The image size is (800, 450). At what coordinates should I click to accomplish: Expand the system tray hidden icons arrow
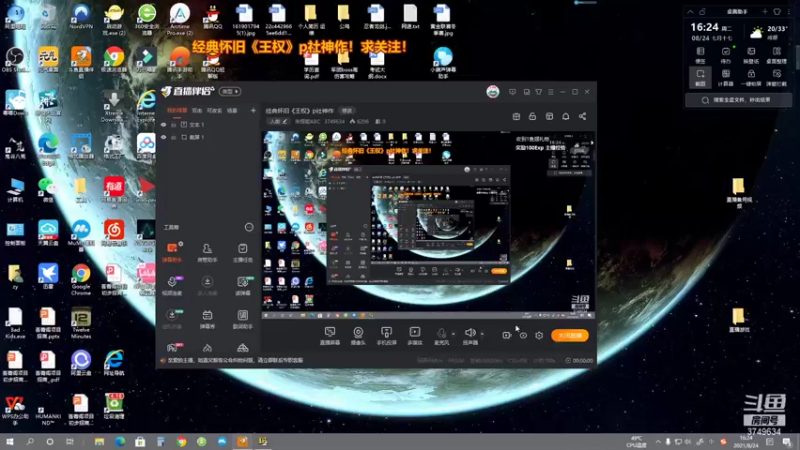[x=658, y=442]
